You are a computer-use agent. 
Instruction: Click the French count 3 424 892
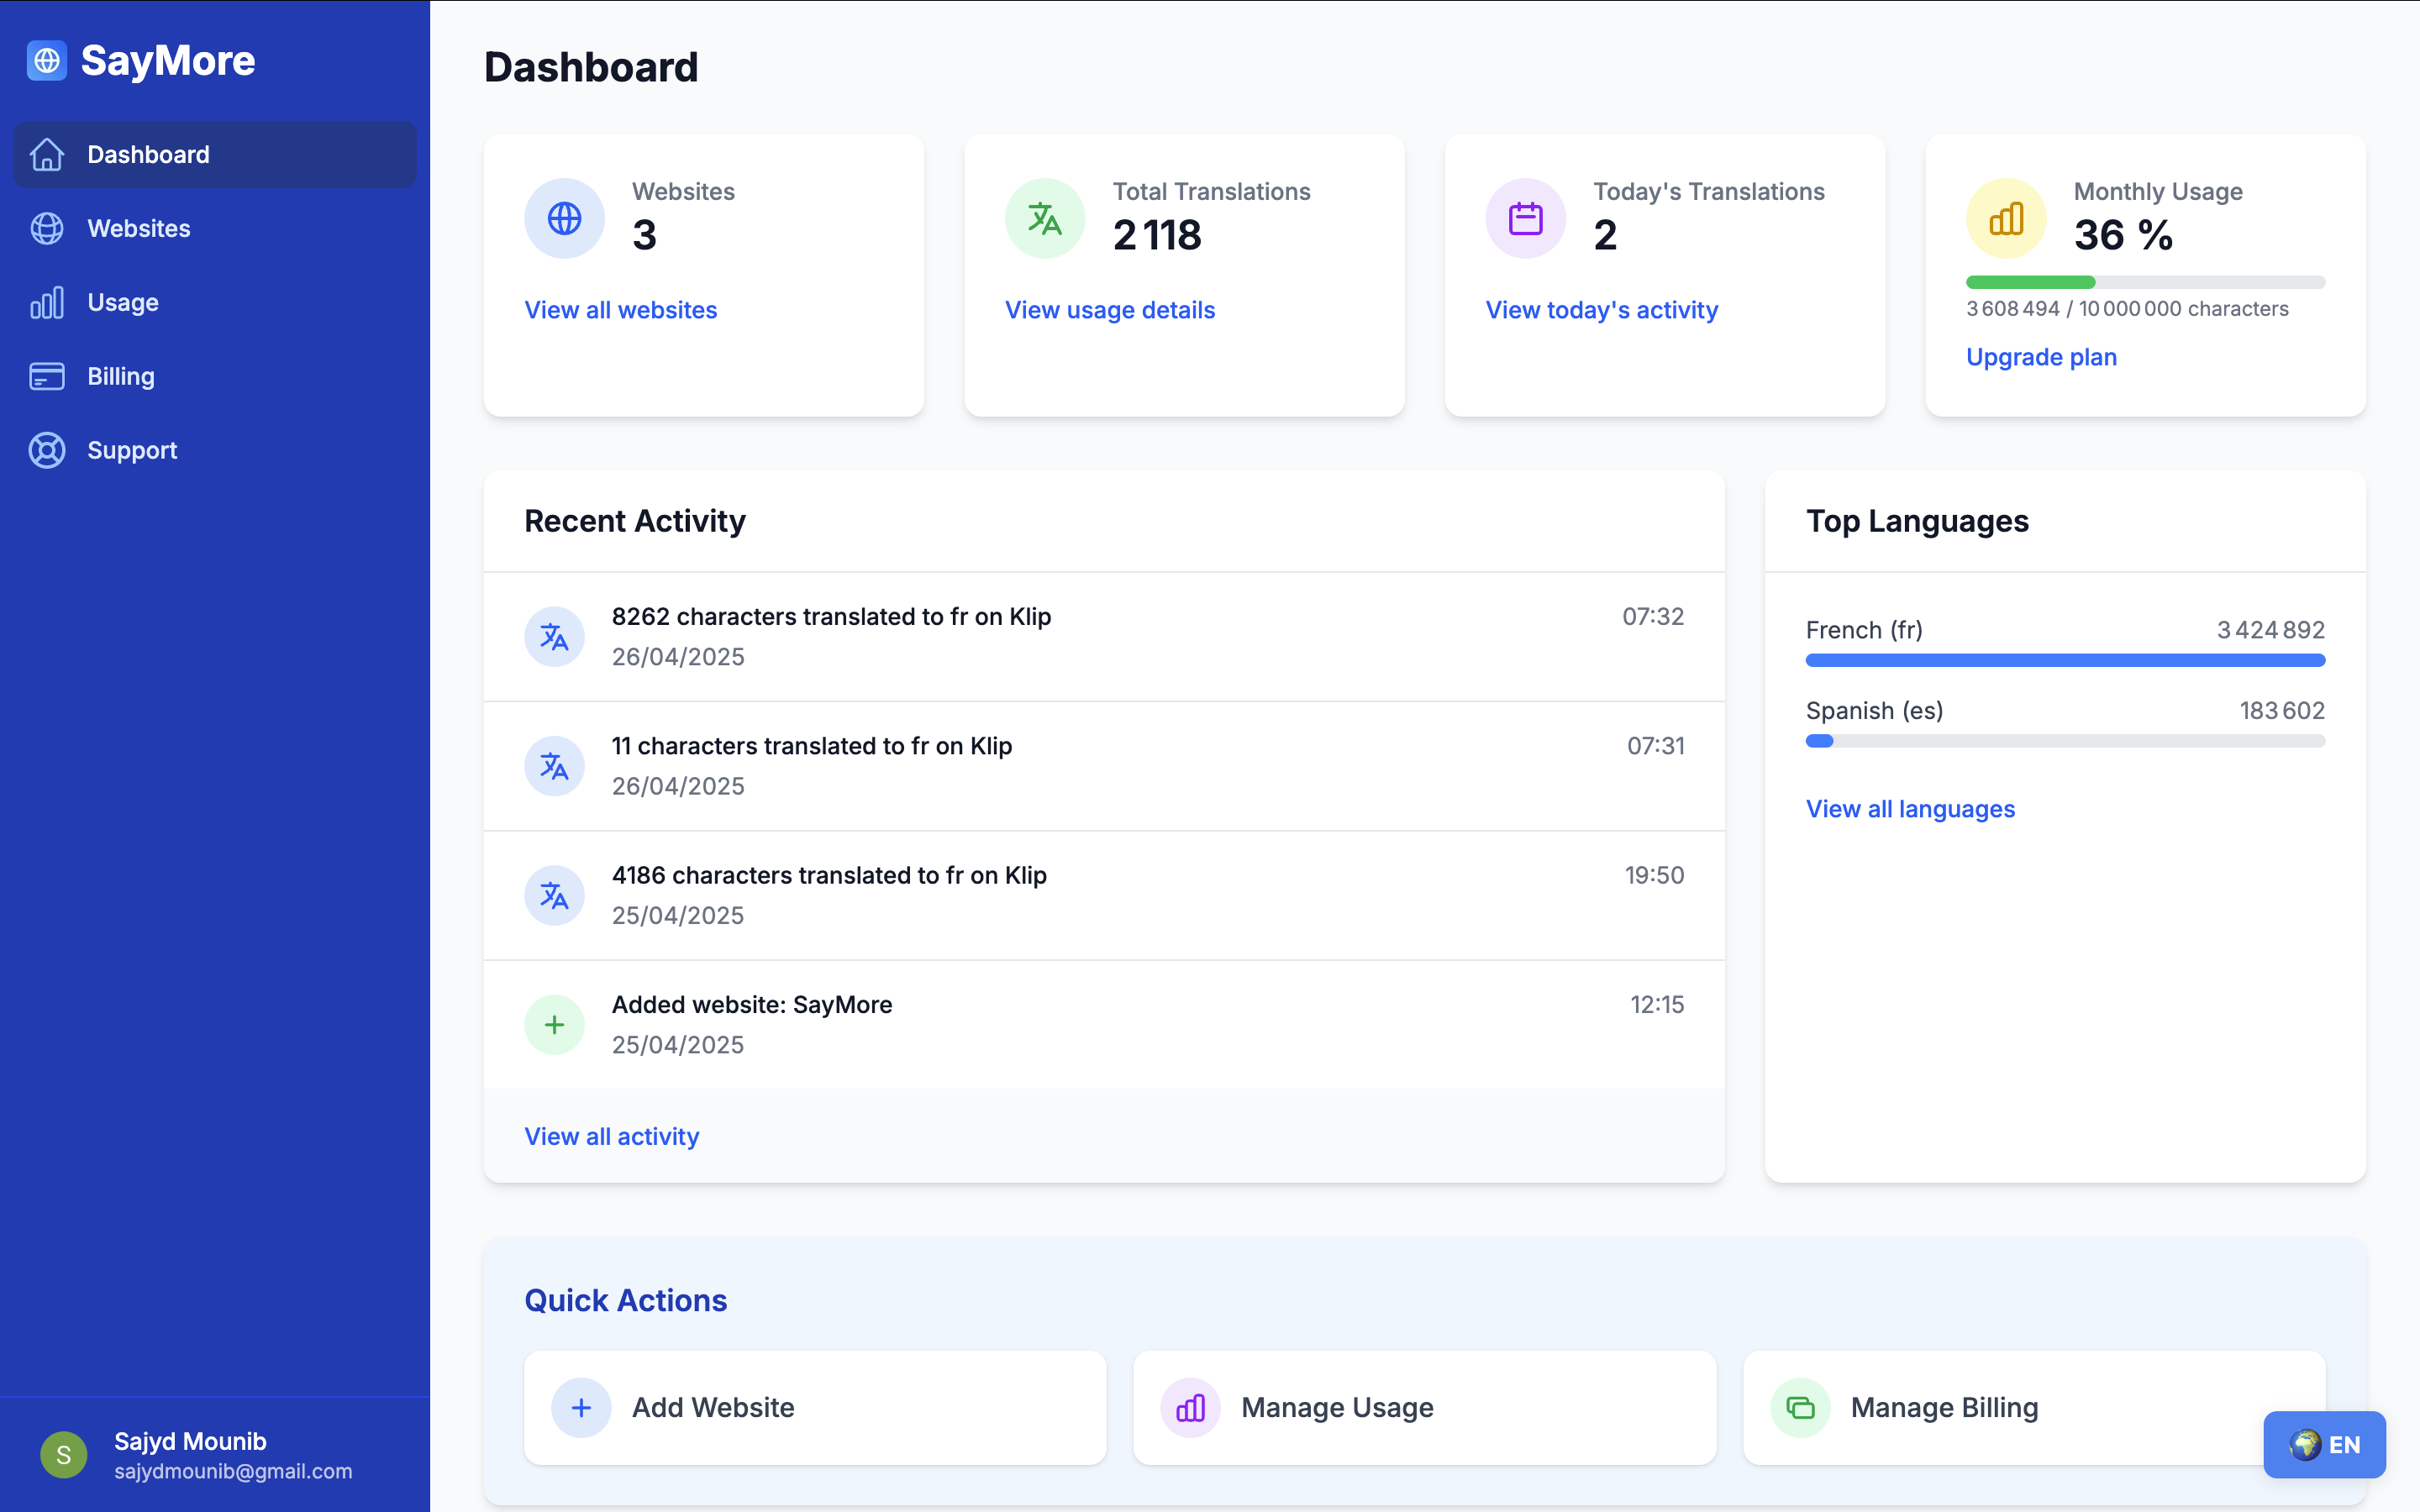coord(2270,630)
